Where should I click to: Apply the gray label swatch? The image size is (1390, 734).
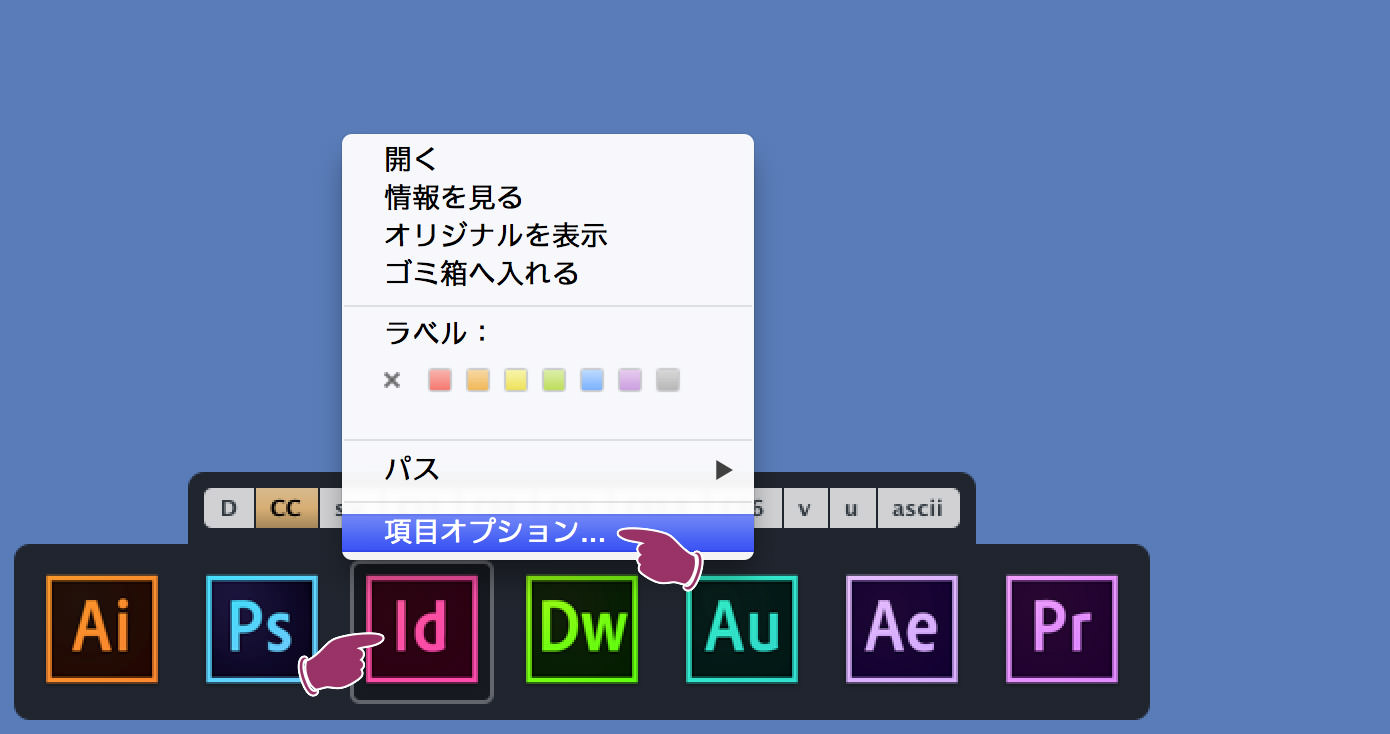(x=668, y=380)
